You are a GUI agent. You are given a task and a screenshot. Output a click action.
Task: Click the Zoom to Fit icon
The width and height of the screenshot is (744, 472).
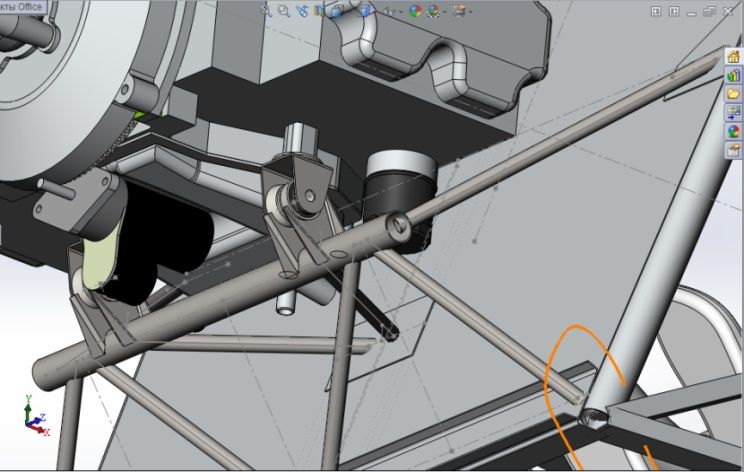pos(266,11)
